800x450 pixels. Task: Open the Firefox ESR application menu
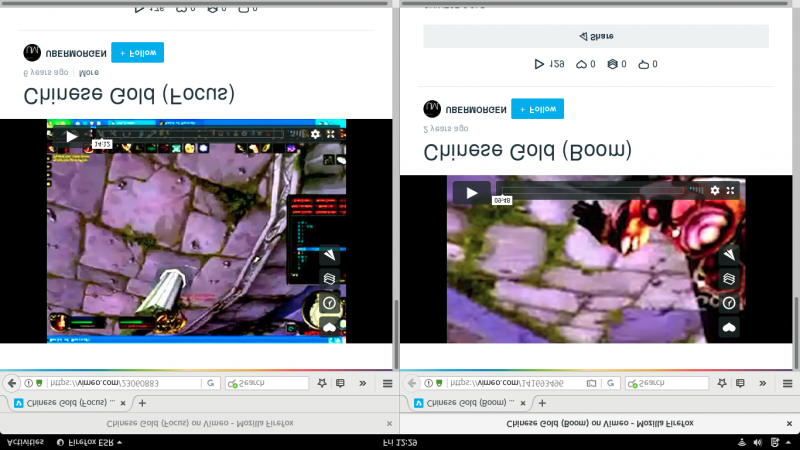point(89,442)
